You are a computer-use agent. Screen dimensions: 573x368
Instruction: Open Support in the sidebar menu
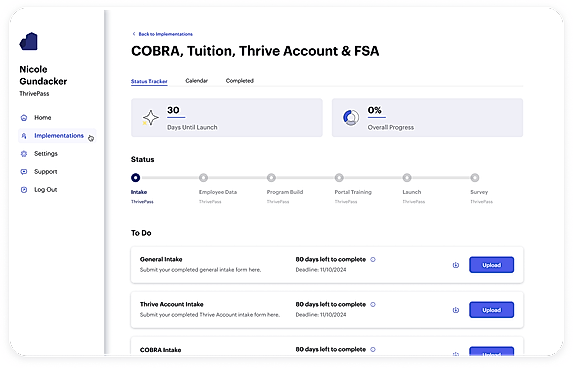tap(46, 171)
